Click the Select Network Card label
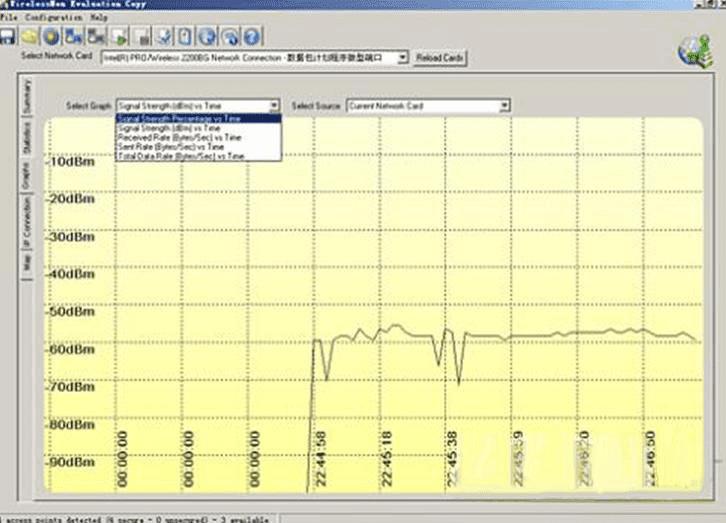Screen dimensions: 726x523 click(x=56, y=56)
